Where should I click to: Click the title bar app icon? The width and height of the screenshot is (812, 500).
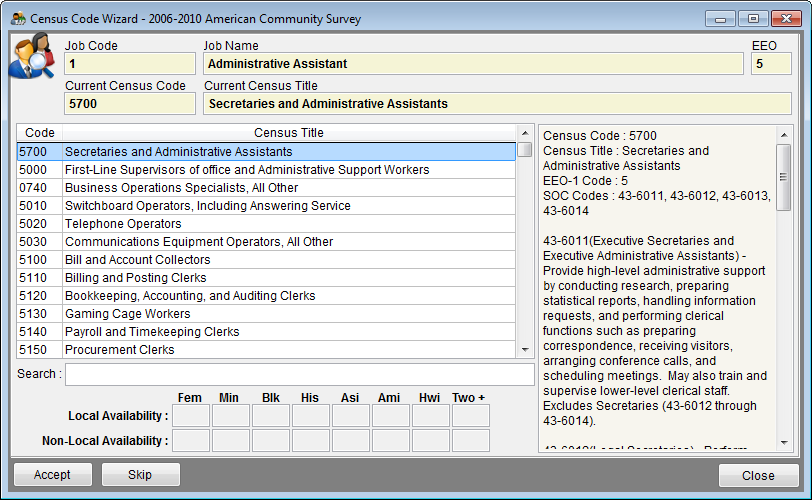coord(18,19)
